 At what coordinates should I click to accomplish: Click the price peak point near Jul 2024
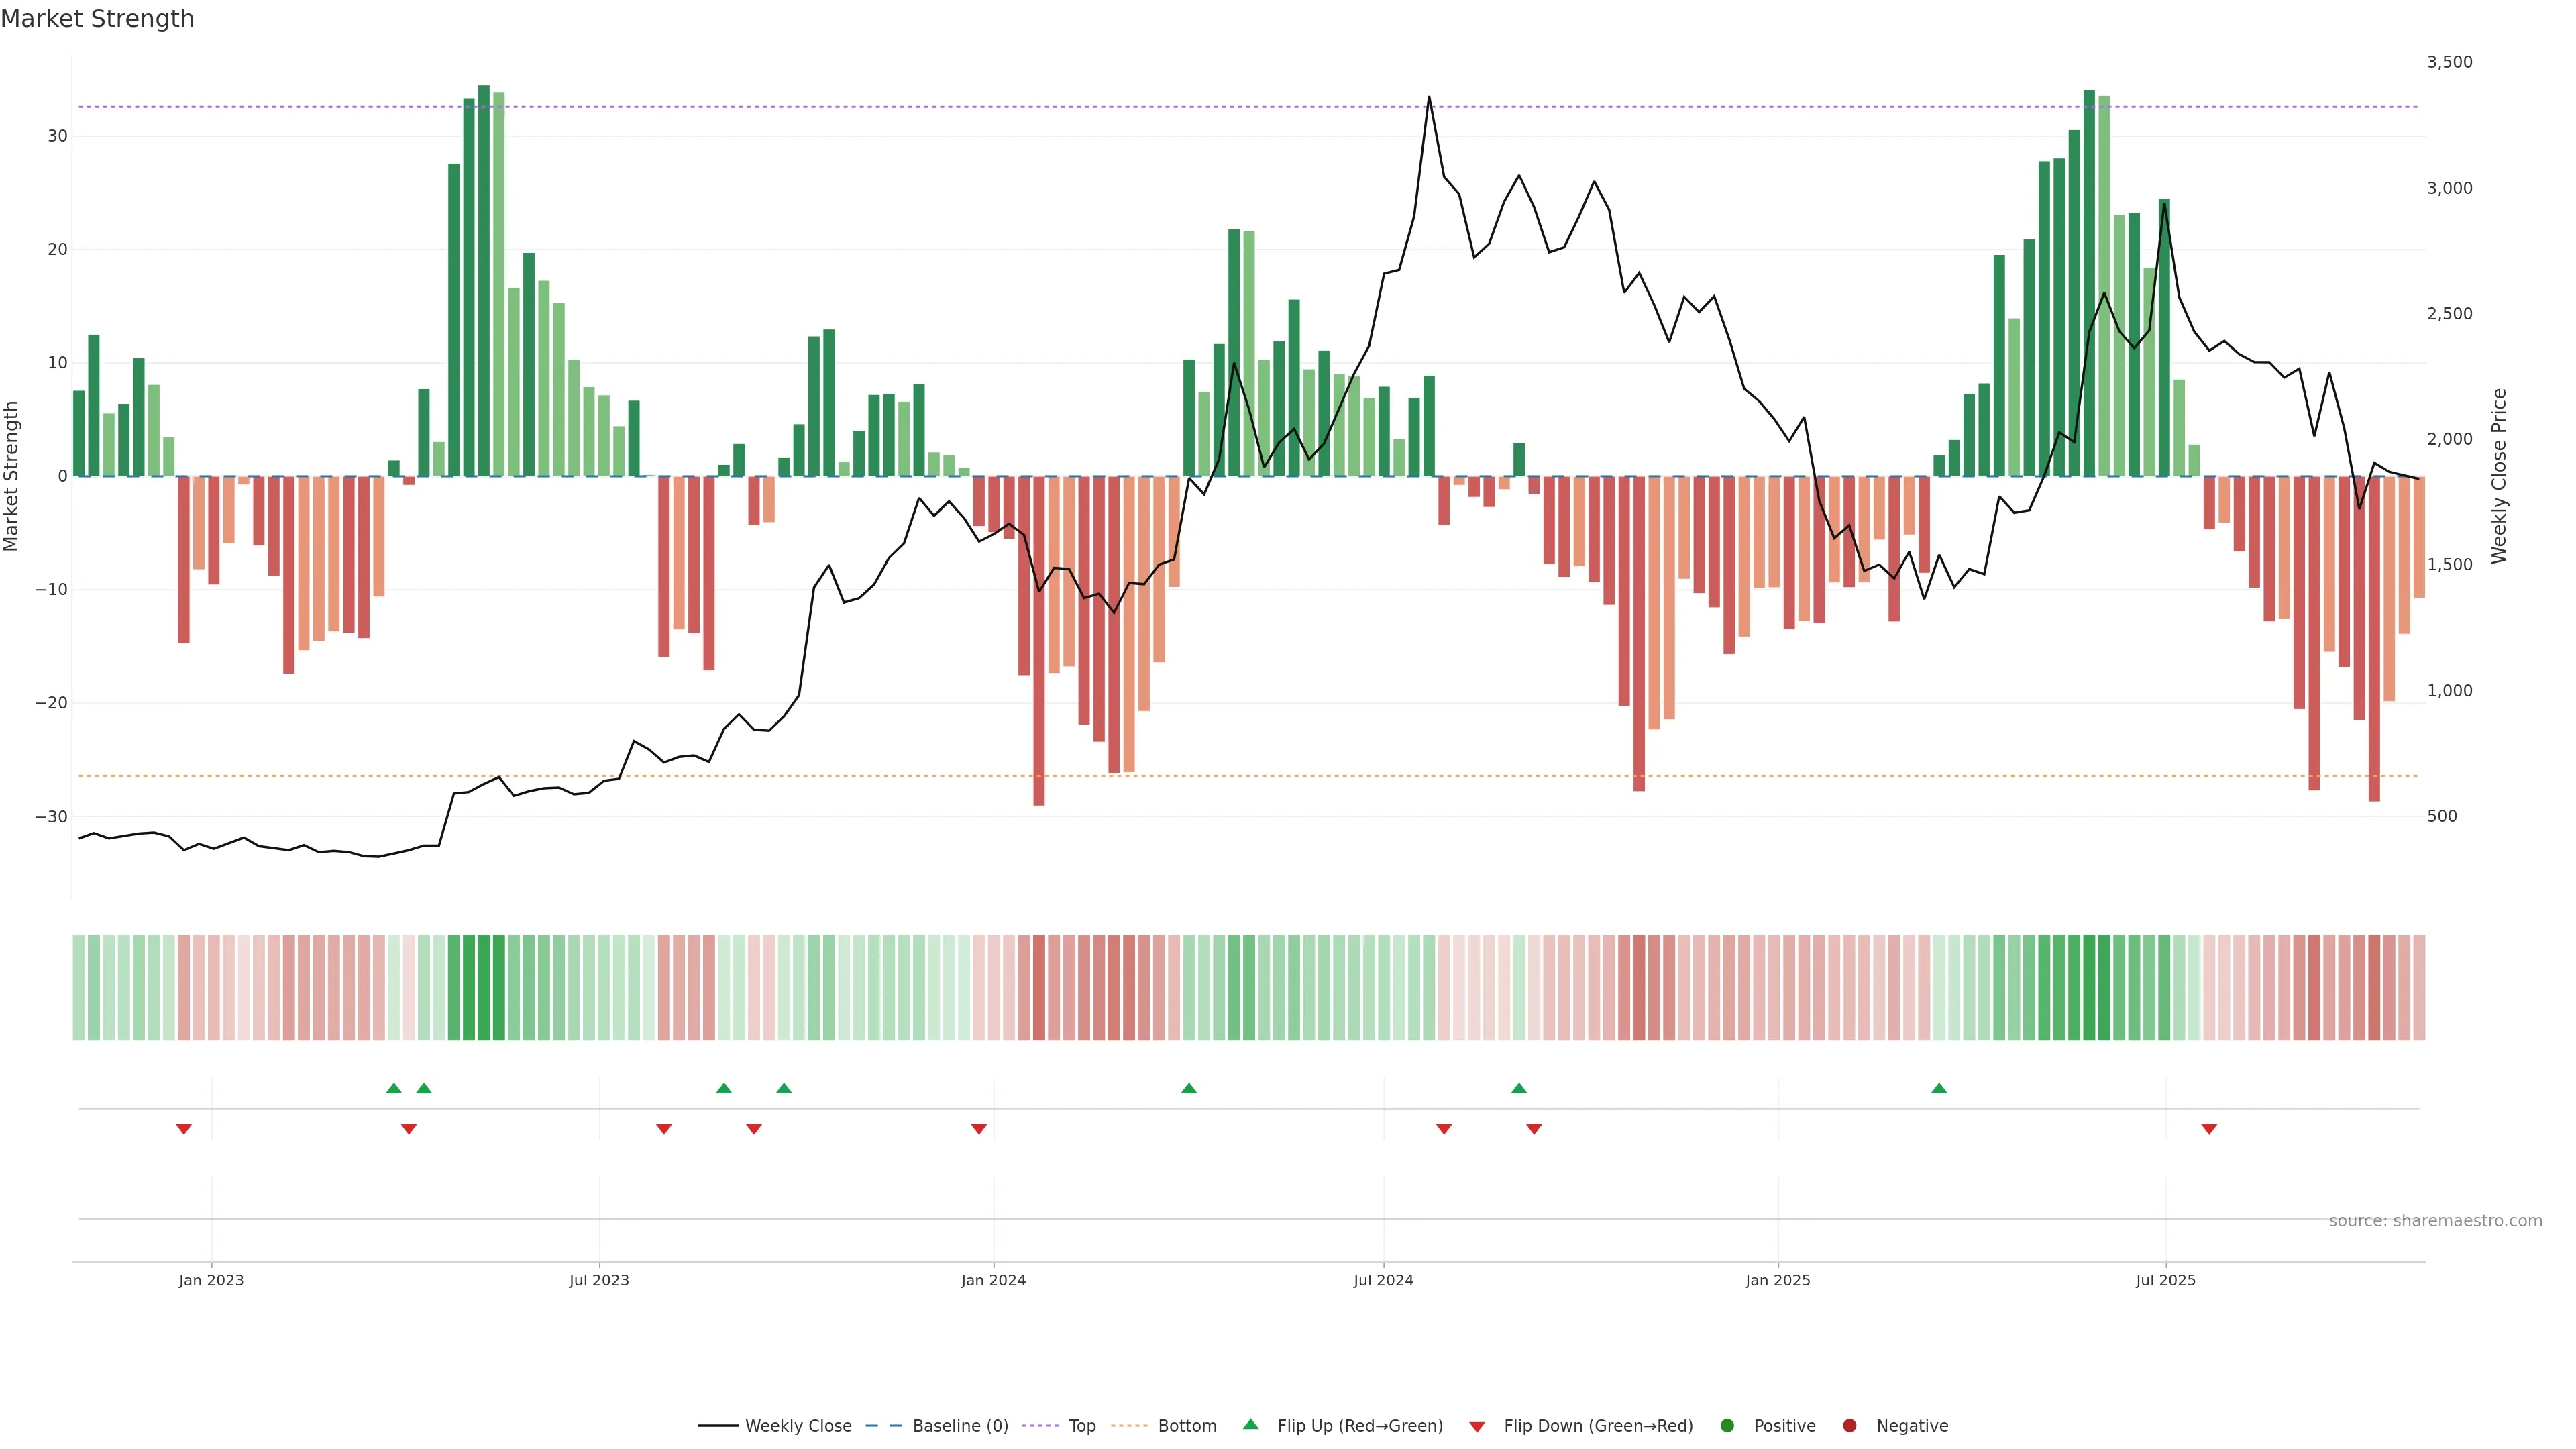pyautogui.click(x=1429, y=97)
